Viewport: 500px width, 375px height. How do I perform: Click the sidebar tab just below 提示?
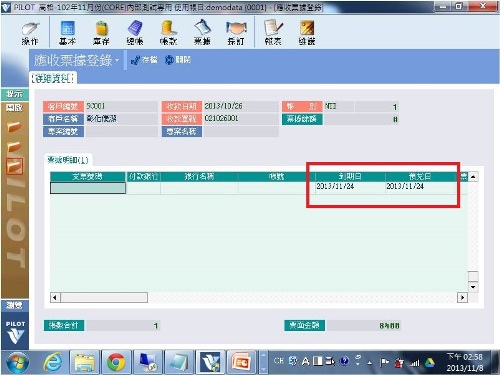click(x=14, y=107)
